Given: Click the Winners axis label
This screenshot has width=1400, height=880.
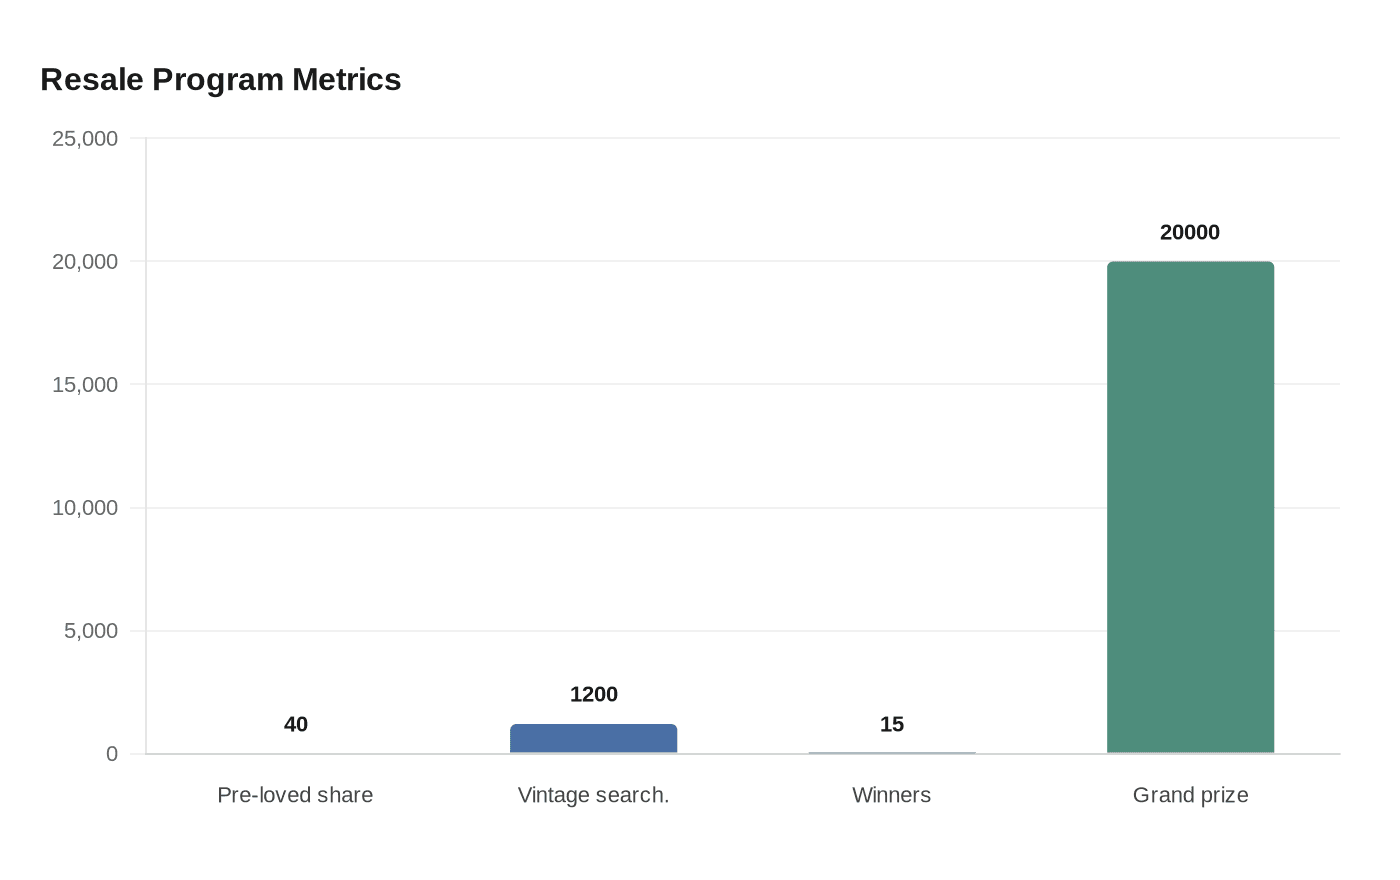Looking at the screenshot, I should (x=892, y=795).
